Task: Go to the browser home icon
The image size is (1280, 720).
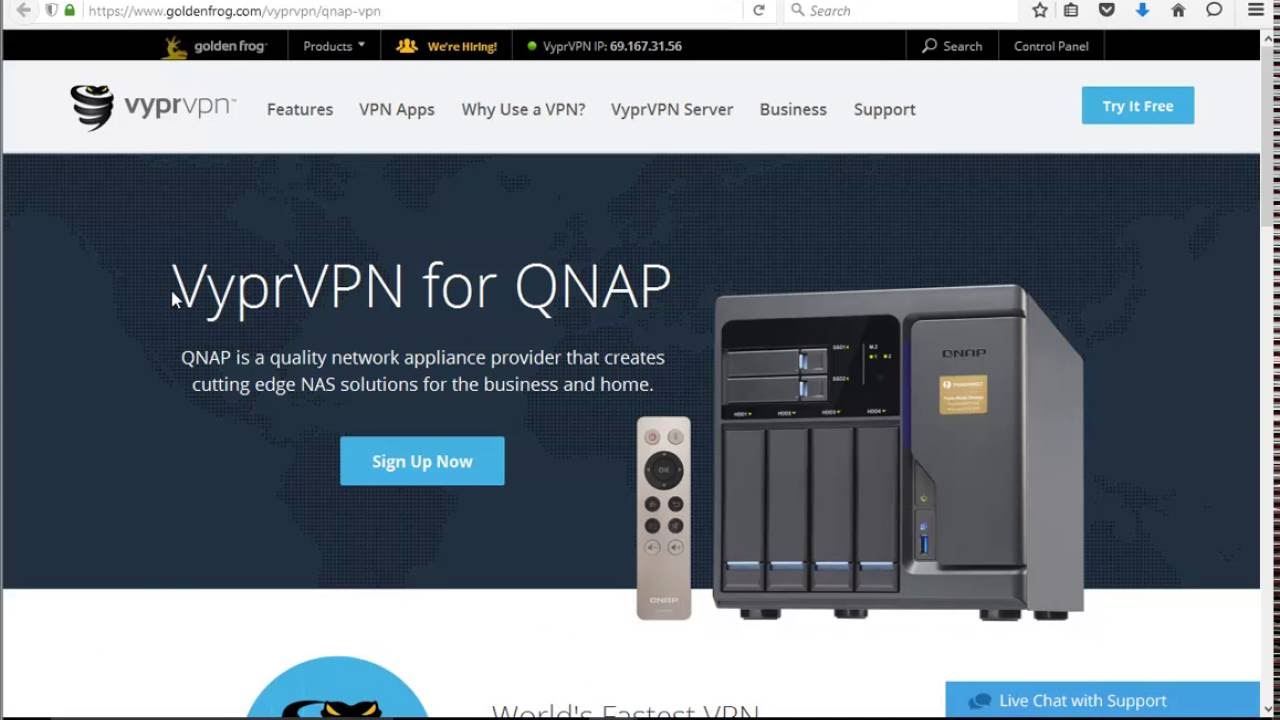Action: coord(1178,10)
